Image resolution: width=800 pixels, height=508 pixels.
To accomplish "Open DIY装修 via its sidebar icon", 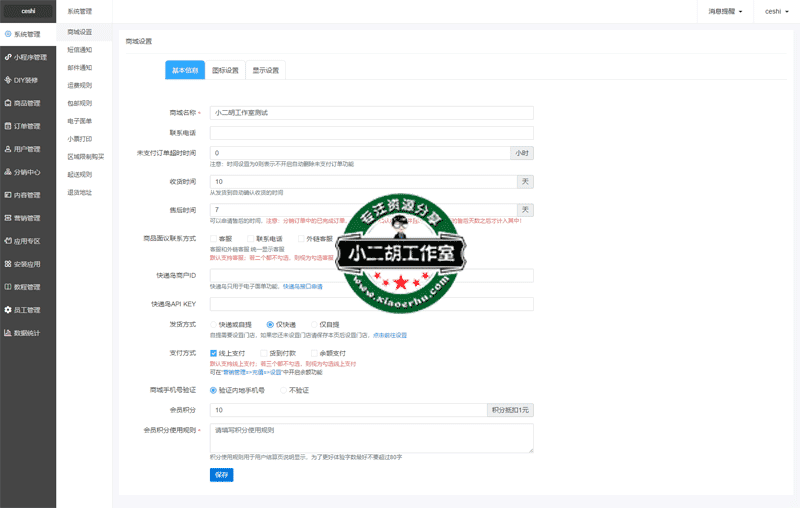I will coord(8,80).
